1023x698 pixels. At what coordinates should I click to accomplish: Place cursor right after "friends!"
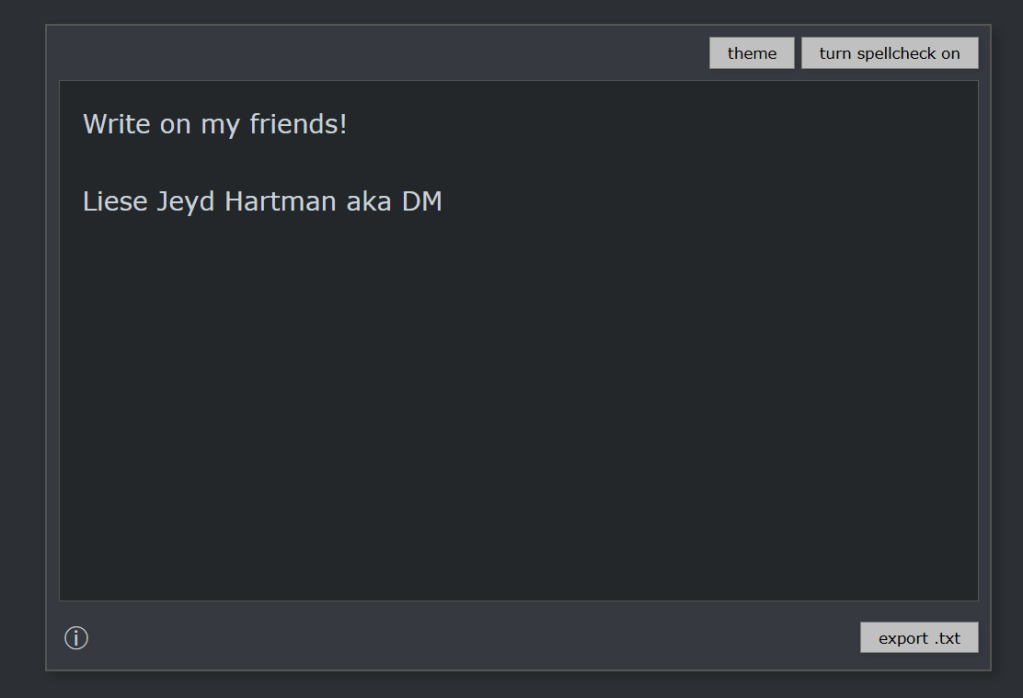click(x=348, y=125)
